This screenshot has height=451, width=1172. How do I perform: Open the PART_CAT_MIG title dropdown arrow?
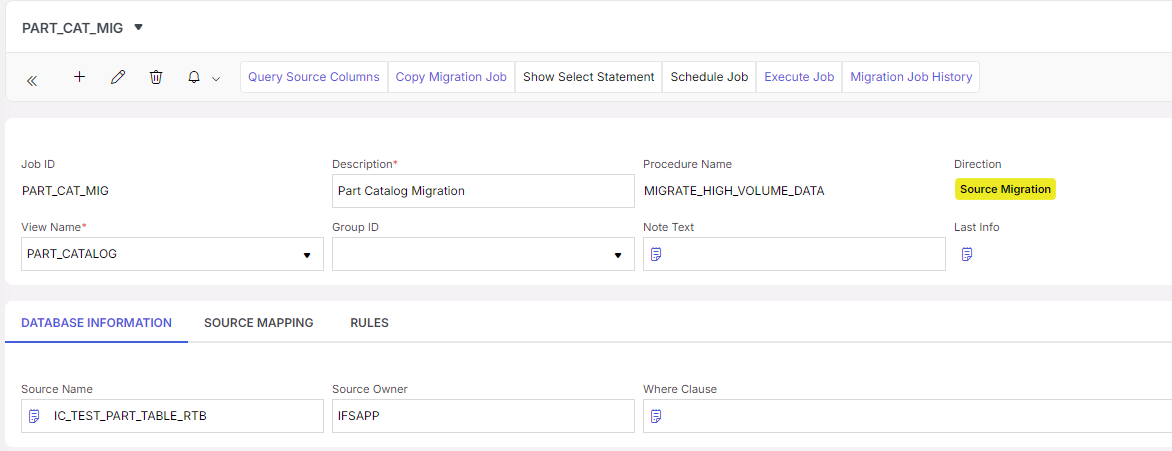[x=138, y=28]
